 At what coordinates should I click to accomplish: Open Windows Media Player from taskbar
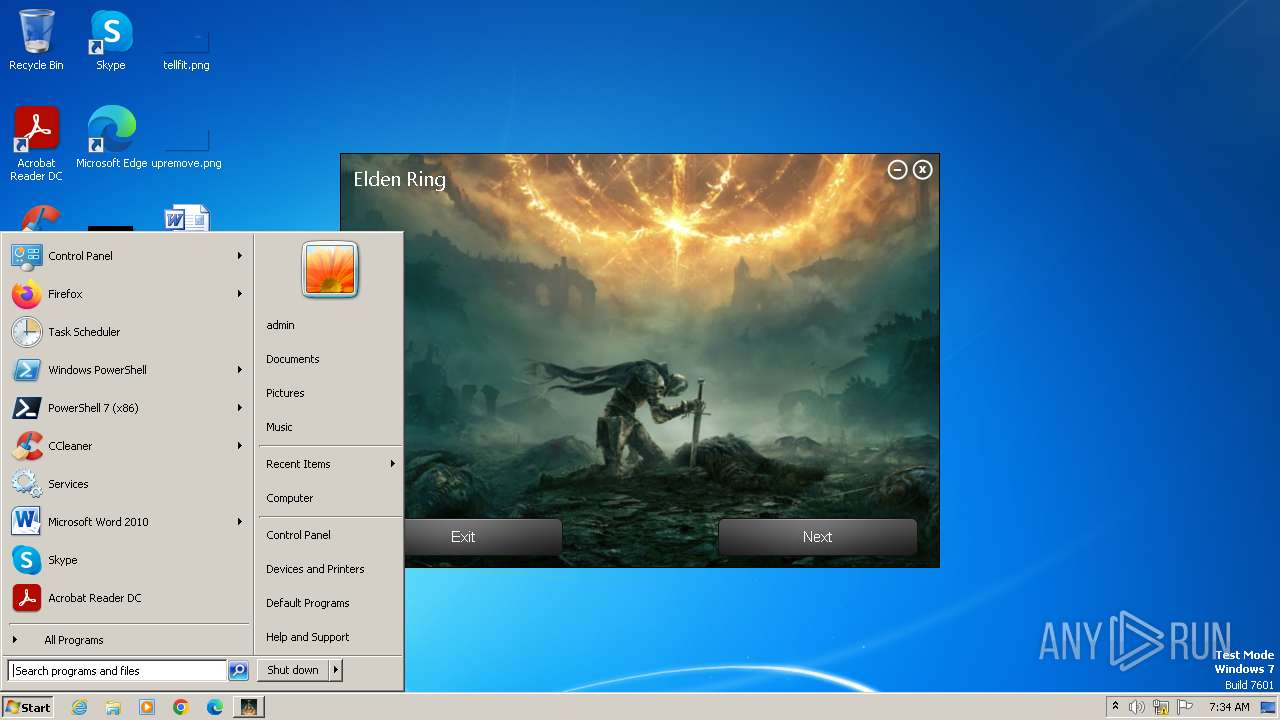147,707
